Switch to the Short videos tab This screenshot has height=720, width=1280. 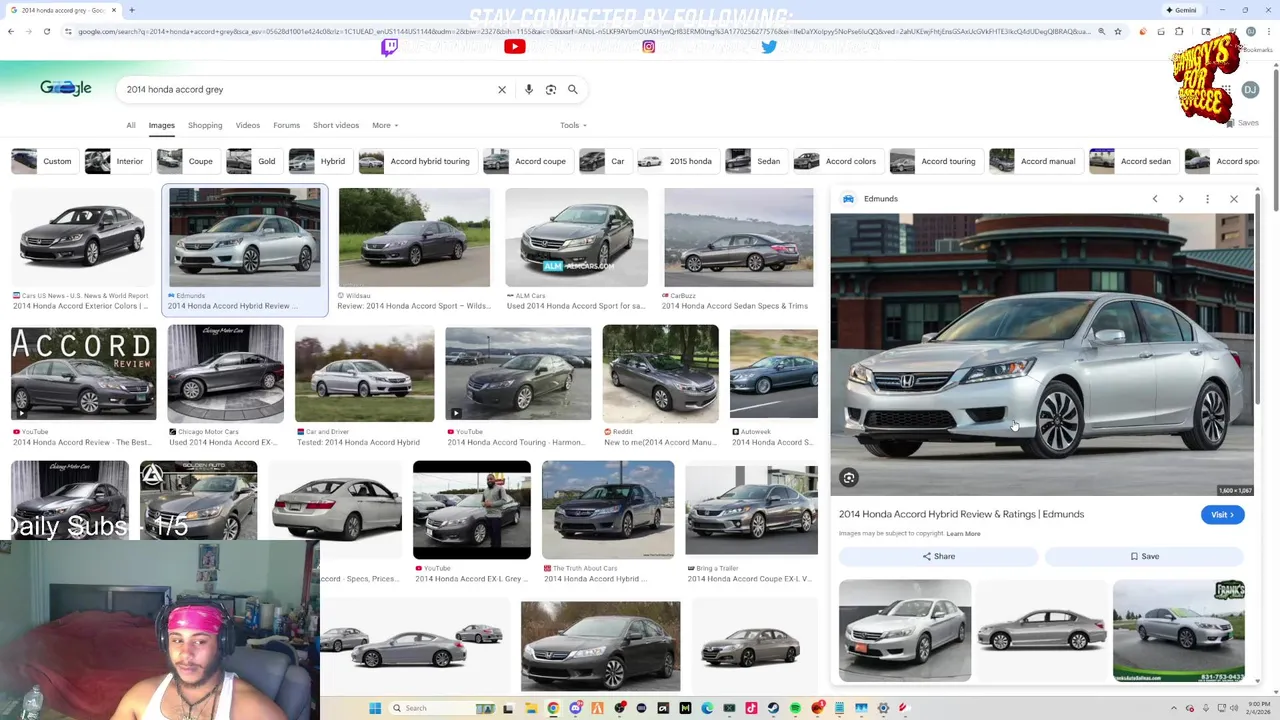[336, 125]
